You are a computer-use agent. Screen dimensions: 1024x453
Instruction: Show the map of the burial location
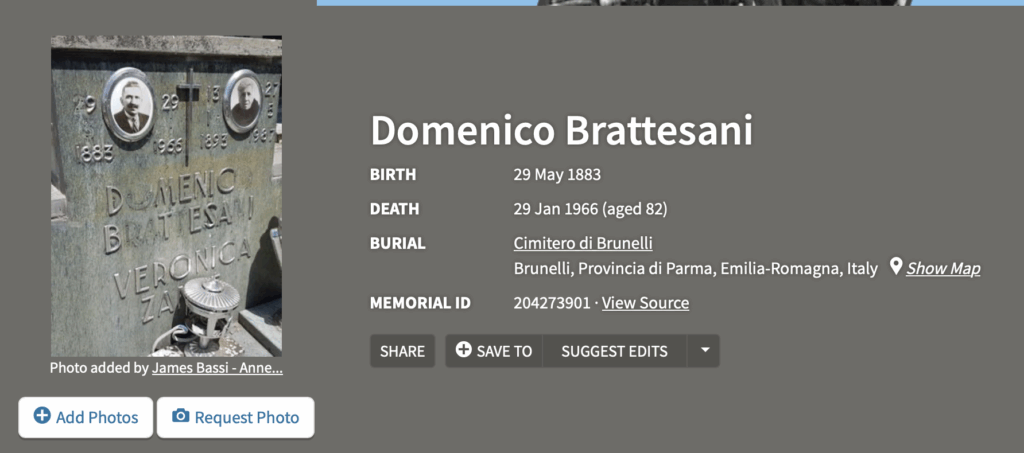point(942,268)
